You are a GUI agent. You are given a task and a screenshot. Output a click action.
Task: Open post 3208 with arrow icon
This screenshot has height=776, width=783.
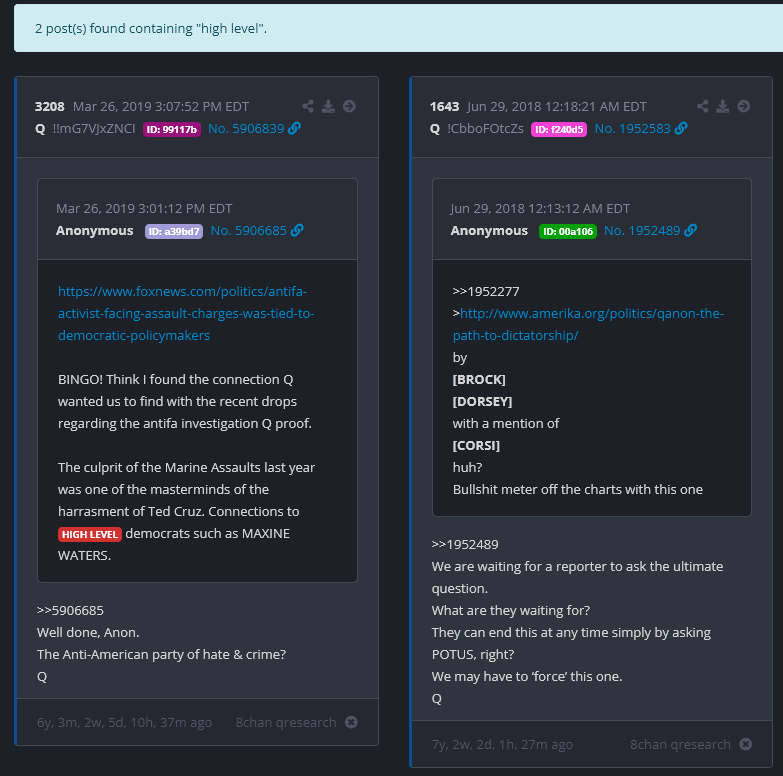pyautogui.click(x=349, y=106)
